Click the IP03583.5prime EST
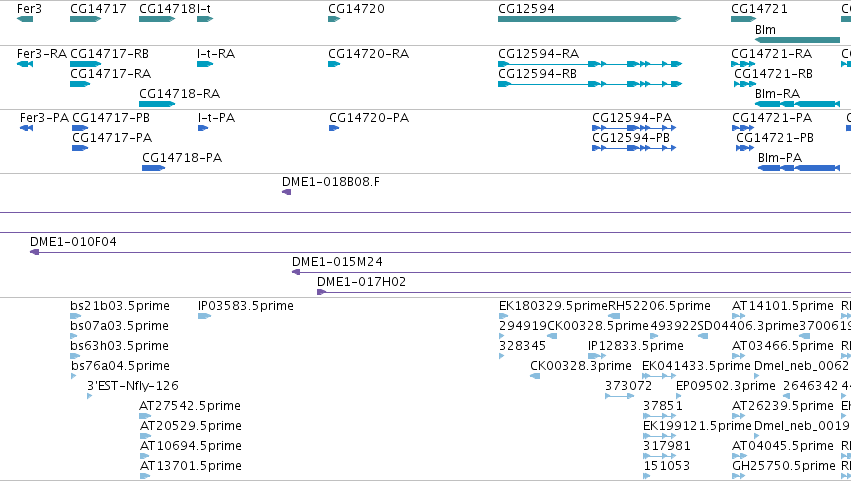Viewport: 851px width, 481px height. click(x=204, y=316)
